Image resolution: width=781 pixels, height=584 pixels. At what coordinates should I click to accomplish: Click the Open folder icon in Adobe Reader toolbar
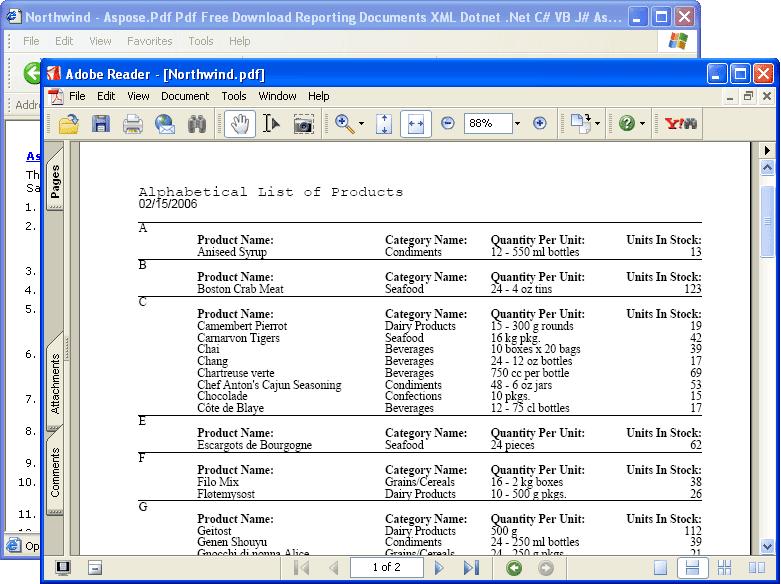68,124
